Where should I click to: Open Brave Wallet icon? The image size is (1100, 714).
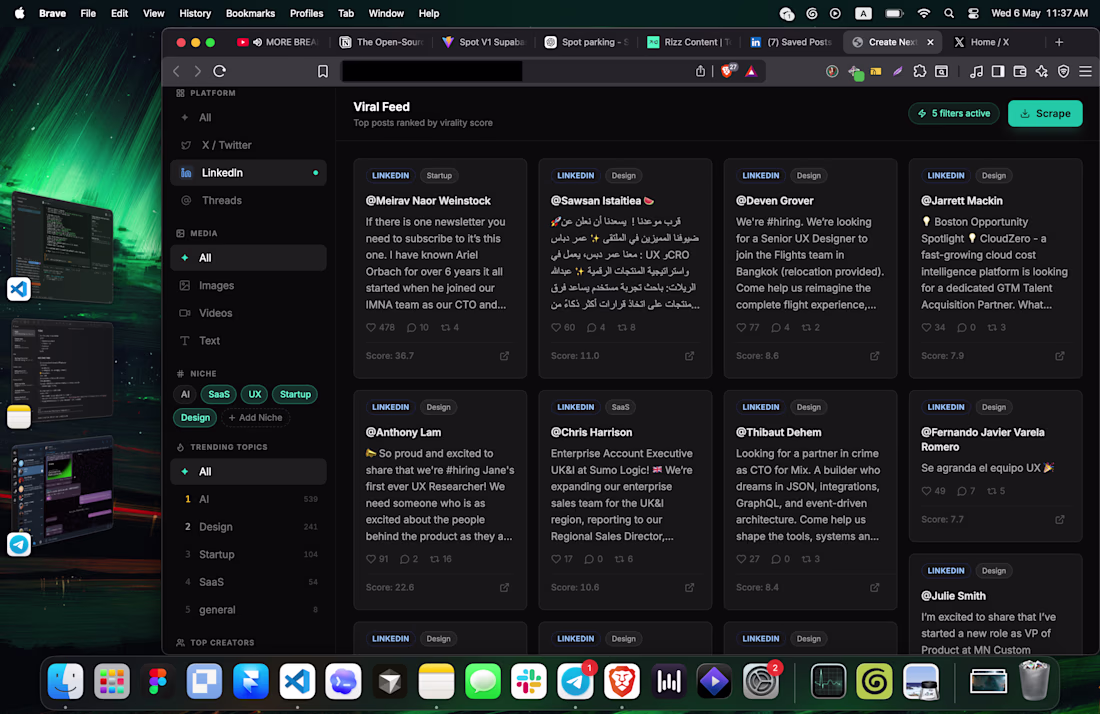[x=1019, y=71]
